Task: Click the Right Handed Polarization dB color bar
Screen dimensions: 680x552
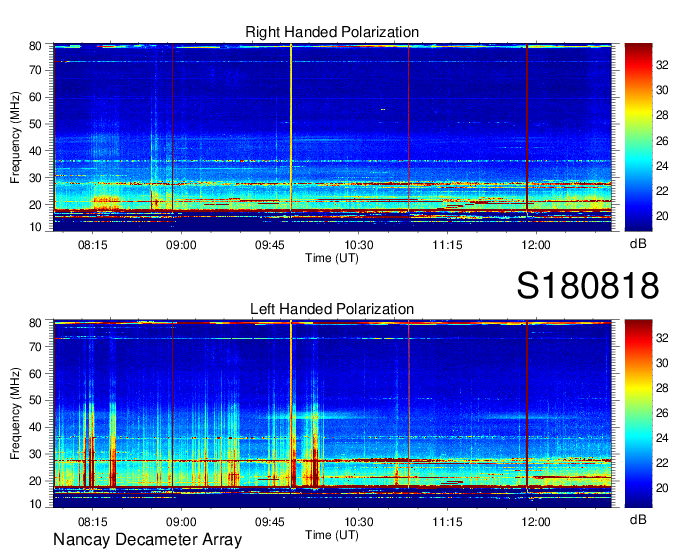Action: 638,137
